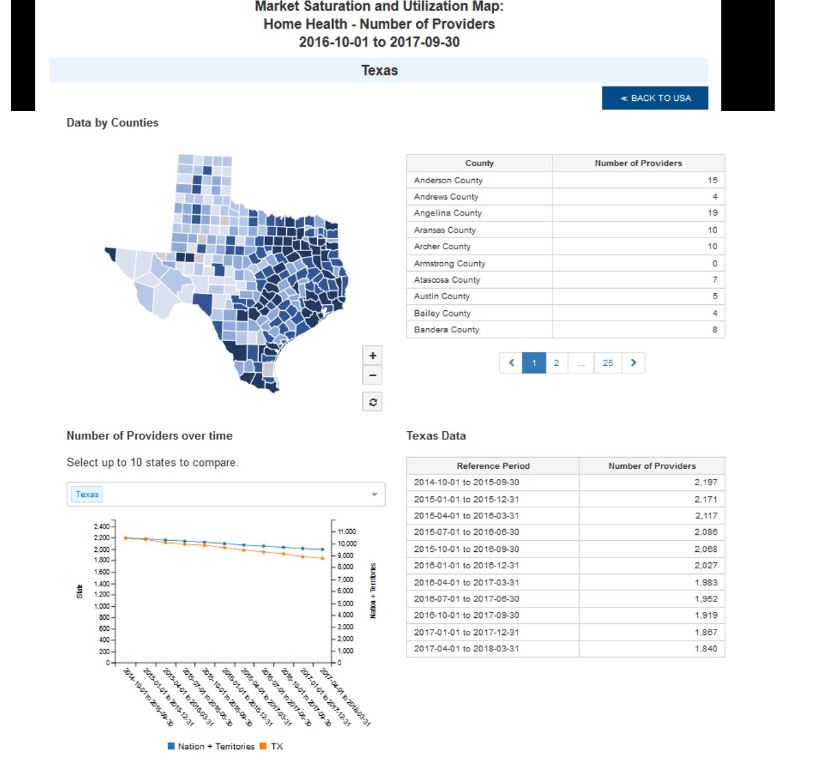Select page 1 in the pagination

point(533,363)
